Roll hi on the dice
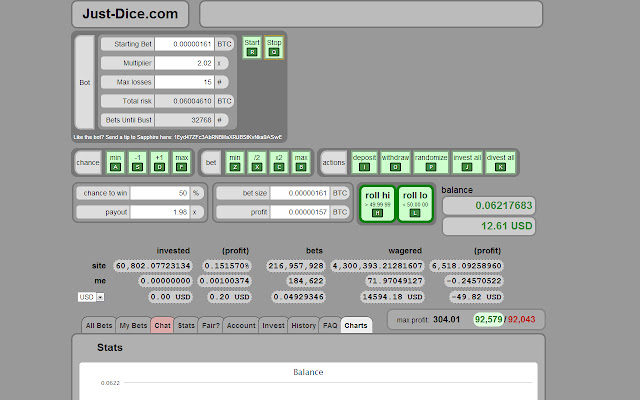The image size is (640, 400). pos(378,204)
